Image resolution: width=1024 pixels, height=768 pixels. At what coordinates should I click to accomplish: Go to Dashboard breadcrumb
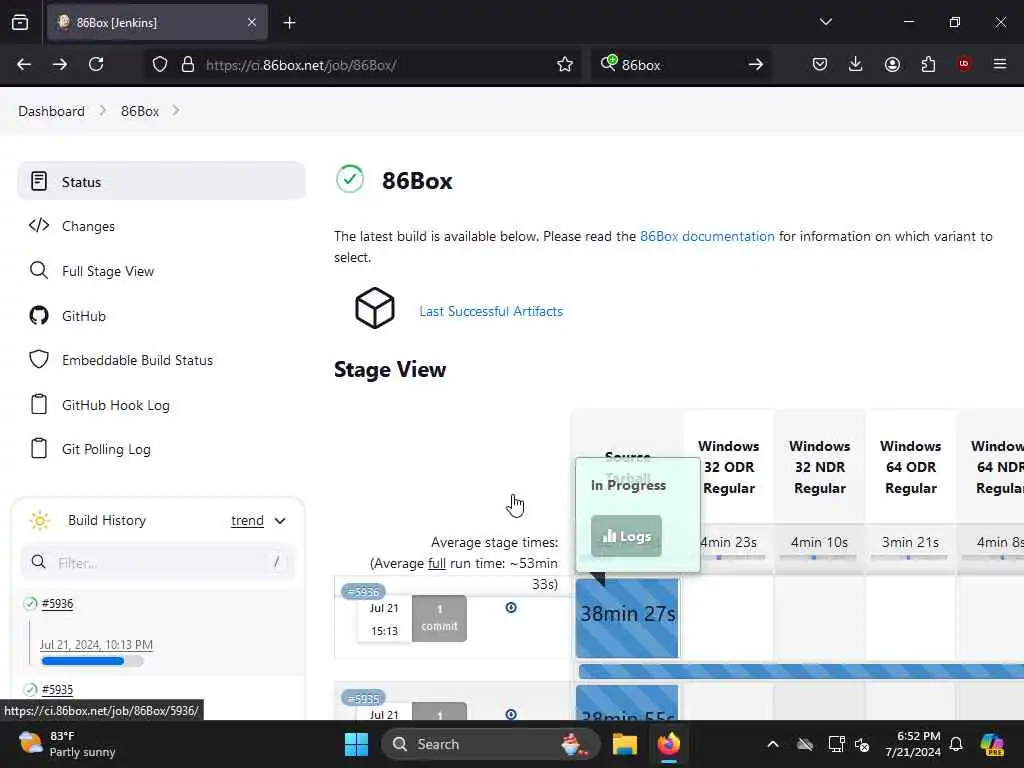[x=52, y=111]
